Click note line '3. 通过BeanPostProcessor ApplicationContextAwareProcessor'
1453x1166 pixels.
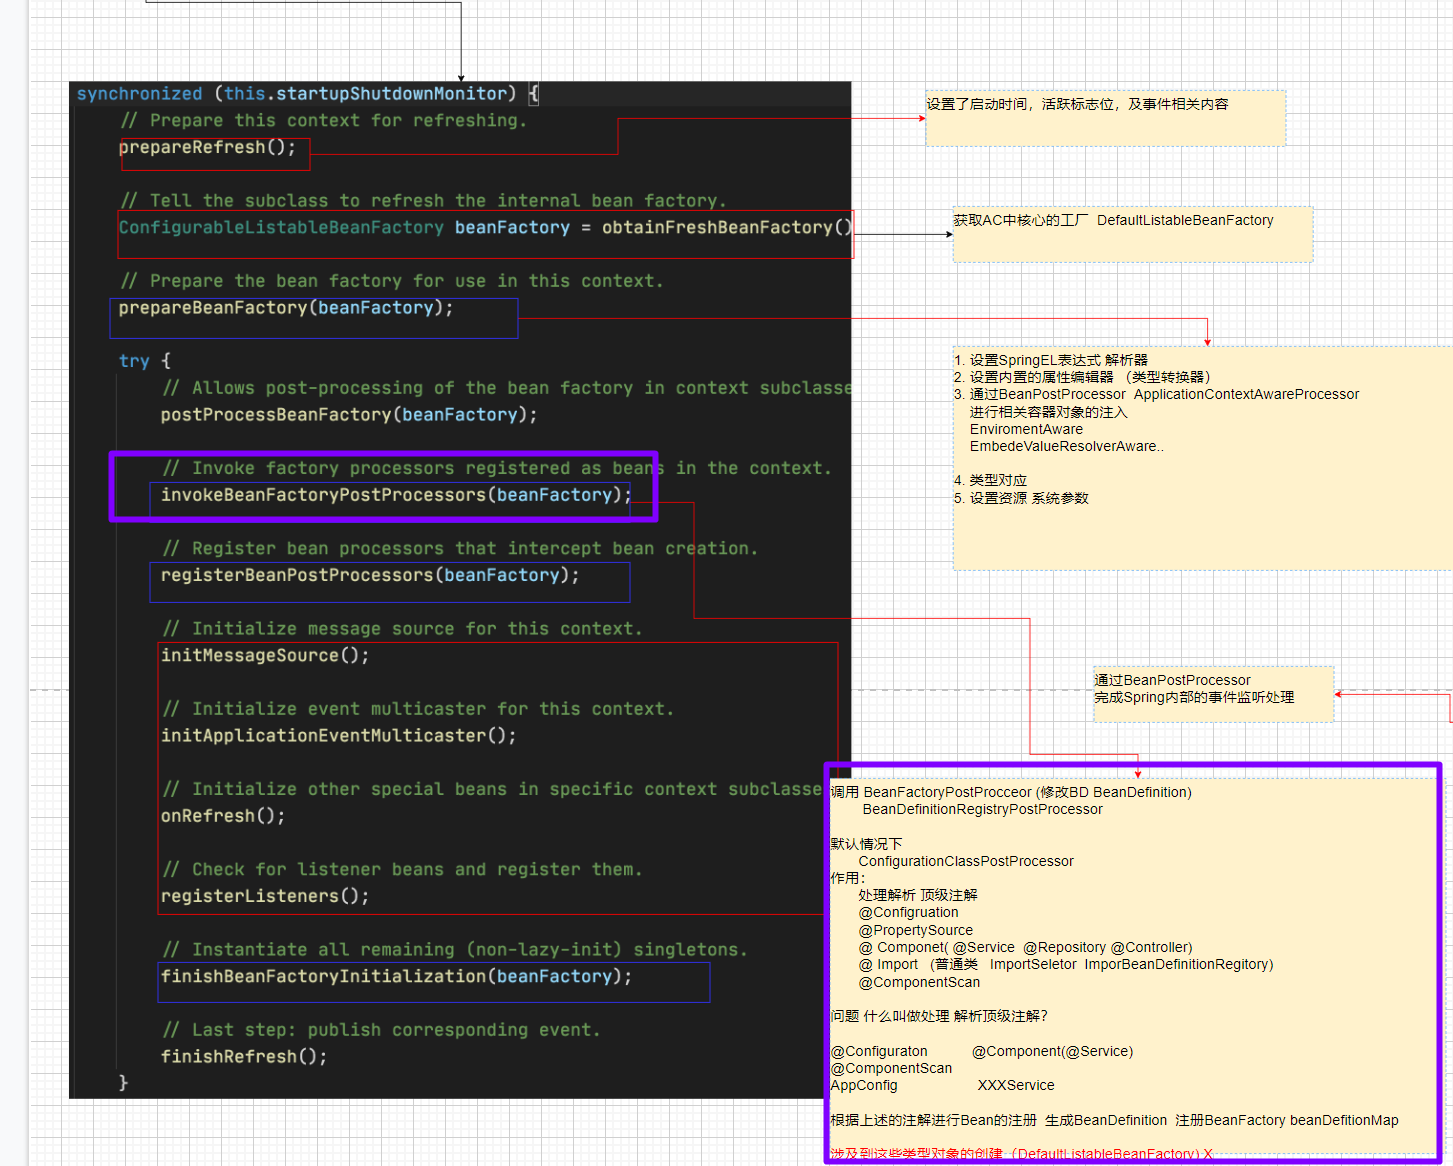pyautogui.click(x=1156, y=394)
